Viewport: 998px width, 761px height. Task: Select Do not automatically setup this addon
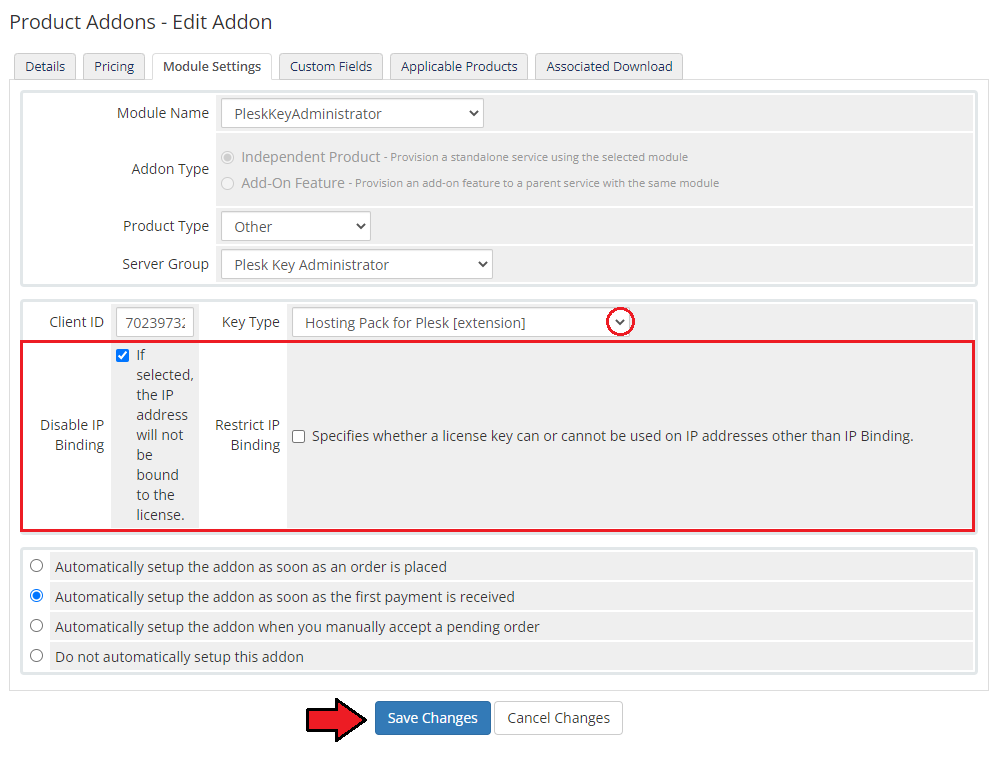(37, 655)
